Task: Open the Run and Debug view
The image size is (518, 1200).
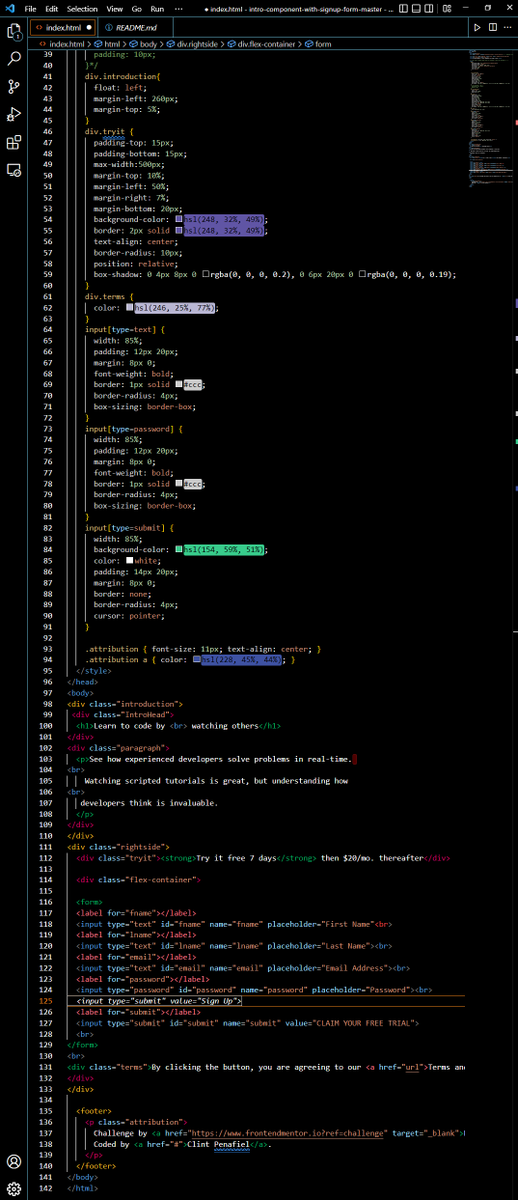Action: click(14, 114)
